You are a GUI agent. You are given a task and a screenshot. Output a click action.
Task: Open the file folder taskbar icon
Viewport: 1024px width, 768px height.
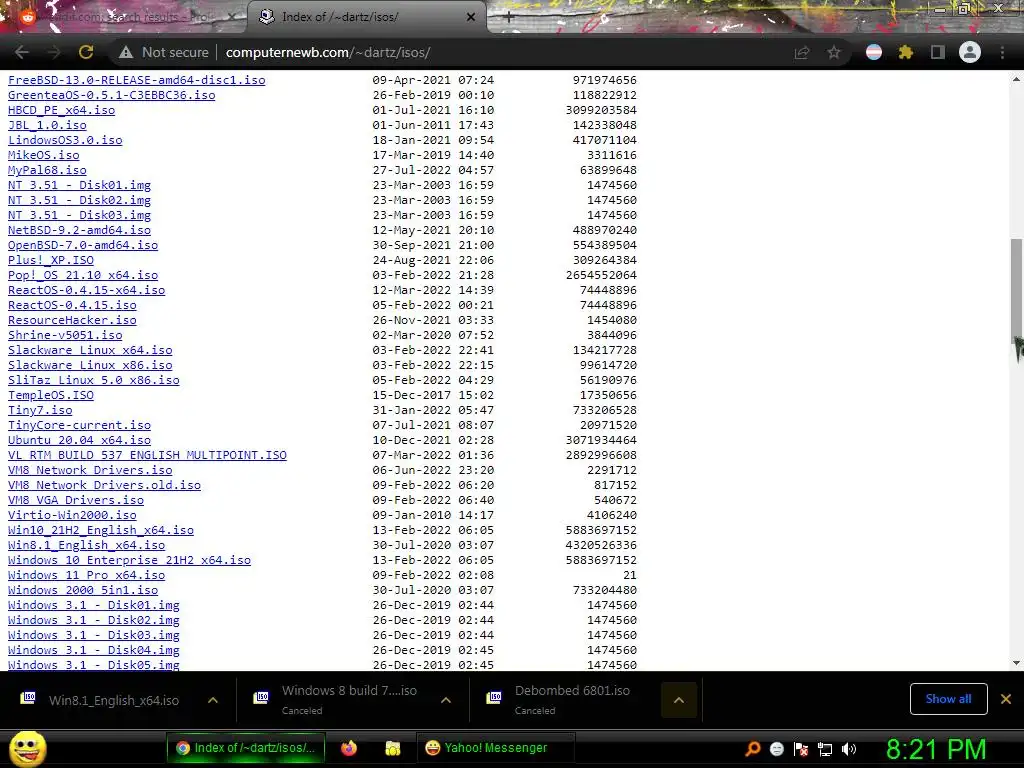click(x=392, y=748)
